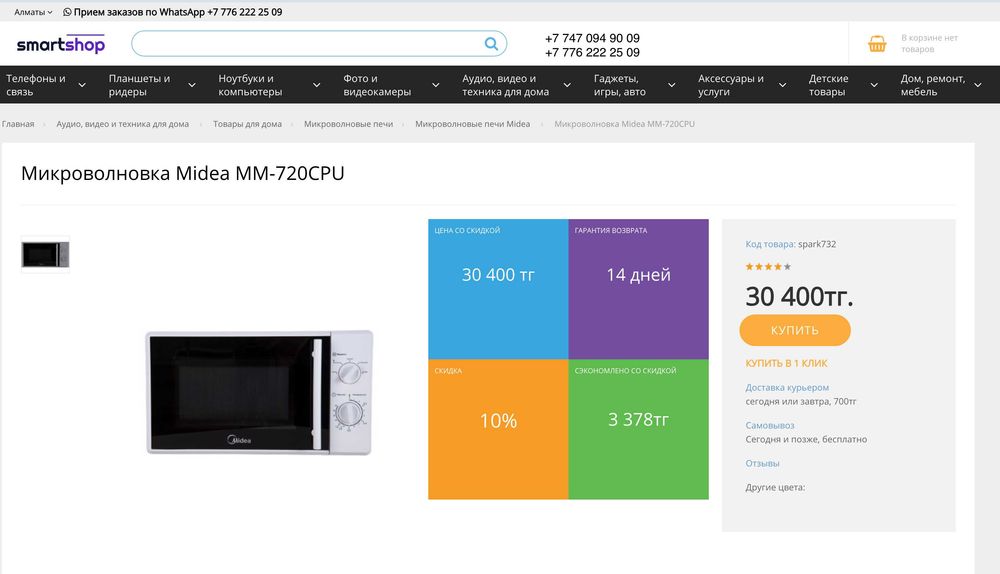Expand Гаджеты, игры, авто chevron
The height and width of the screenshot is (574, 1000).
coord(672,85)
